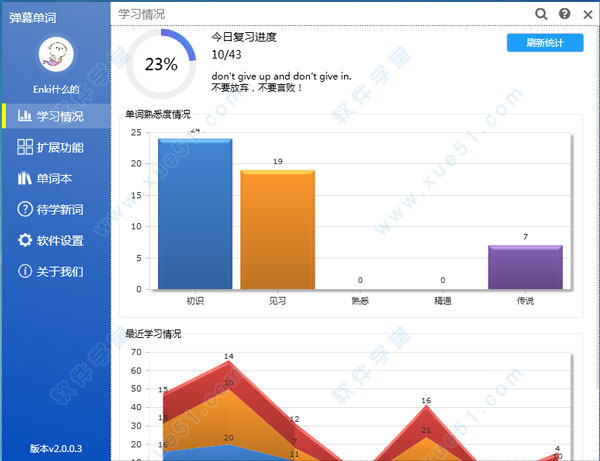Click the 弹幕单词 app title
This screenshot has width=600, height=461.
[x=33, y=18]
